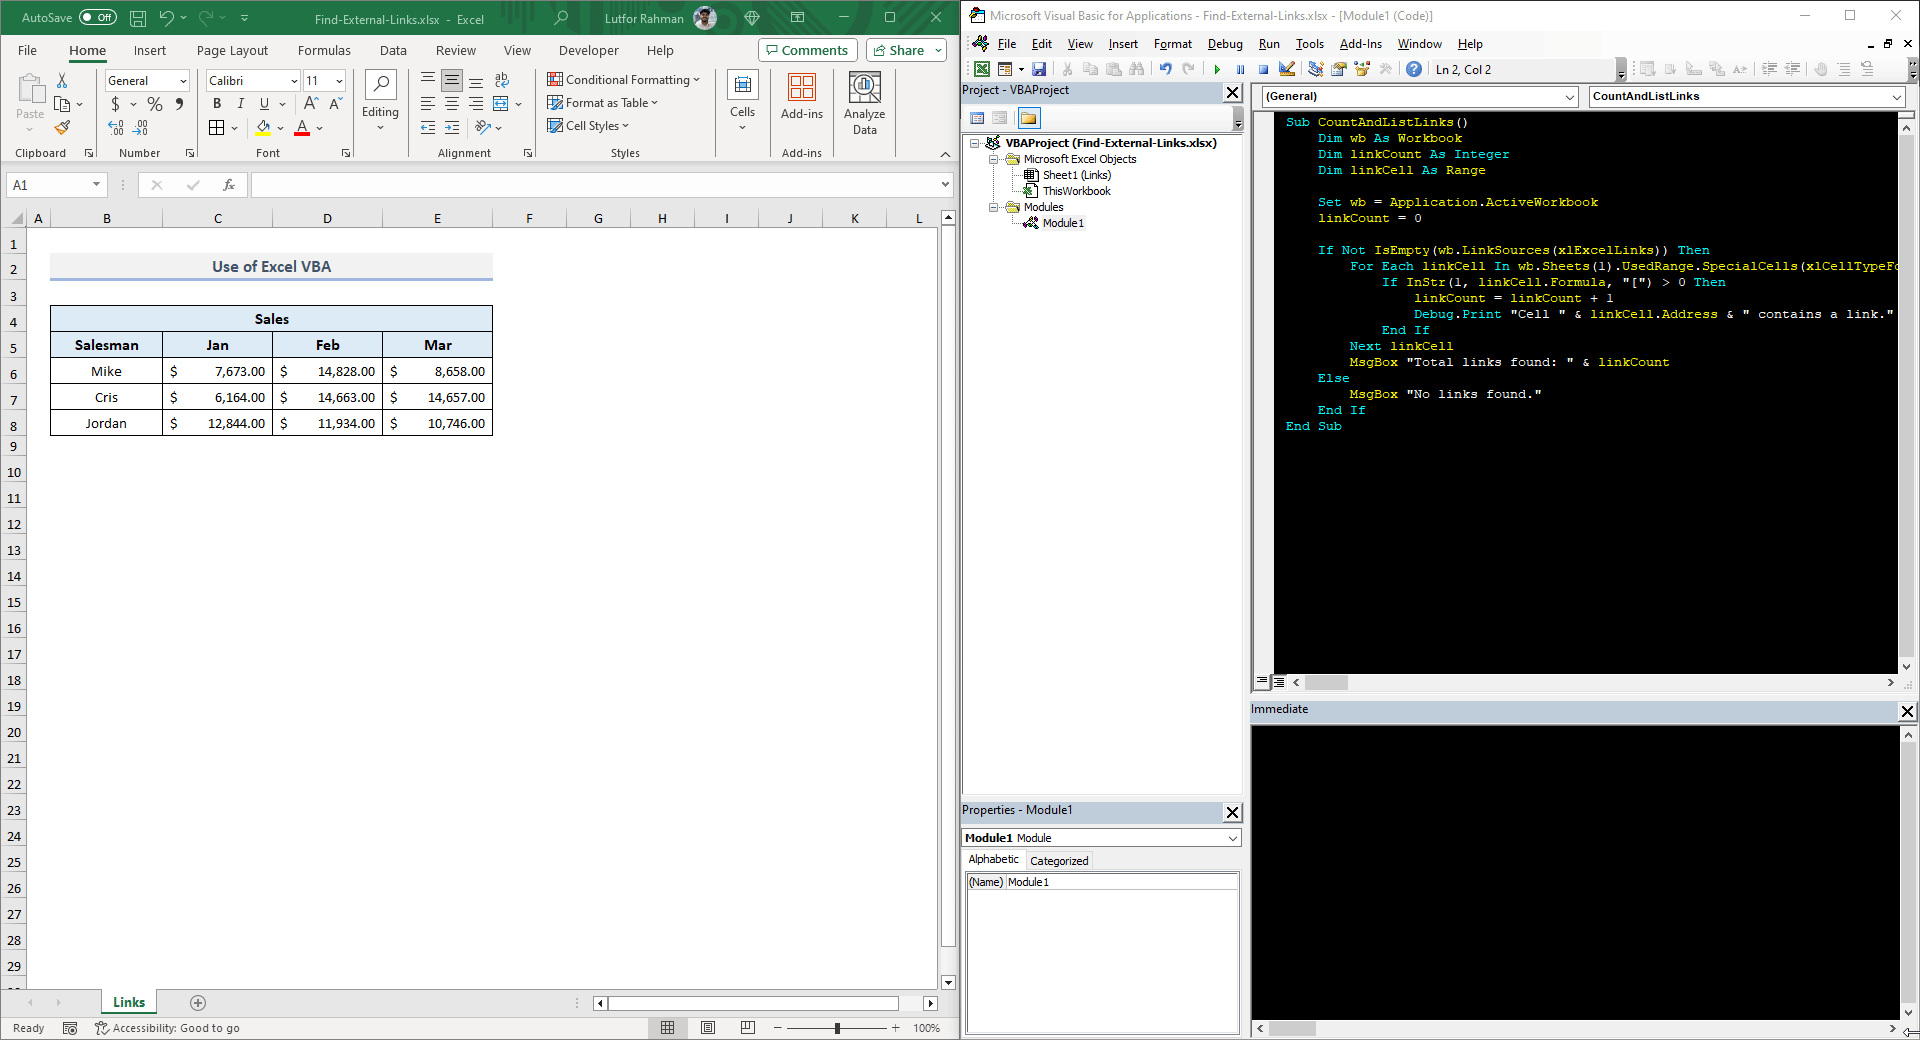The width and height of the screenshot is (1920, 1040).
Task: Toggle the AutoSave switch
Action: (x=97, y=18)
